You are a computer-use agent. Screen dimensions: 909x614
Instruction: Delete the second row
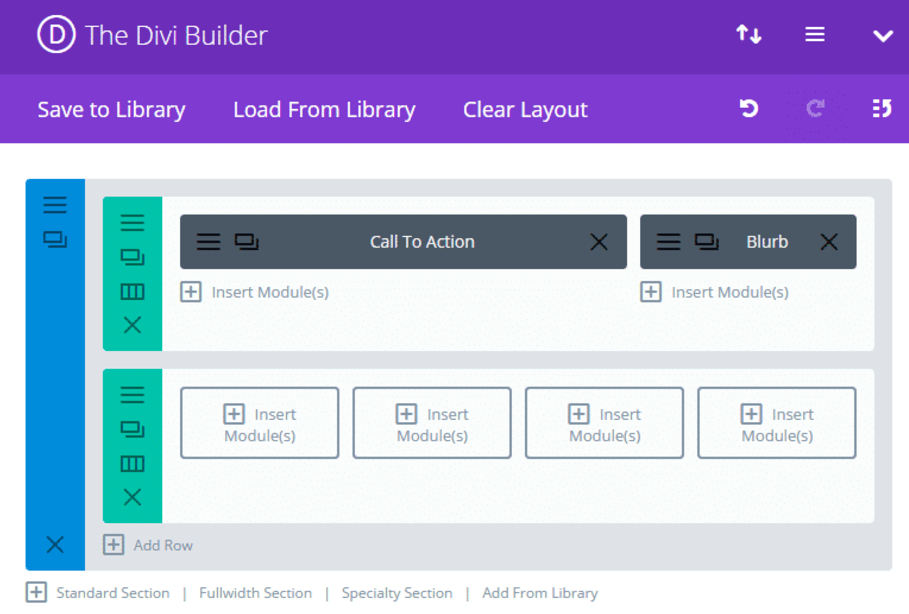coord(132,497)
